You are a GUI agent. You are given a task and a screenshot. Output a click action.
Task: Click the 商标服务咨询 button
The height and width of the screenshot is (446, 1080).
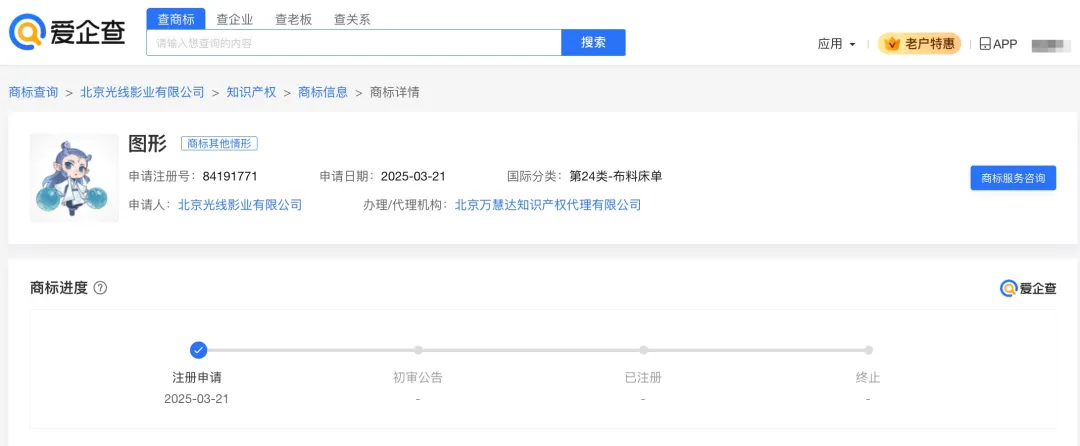(x=1013, y=178)
